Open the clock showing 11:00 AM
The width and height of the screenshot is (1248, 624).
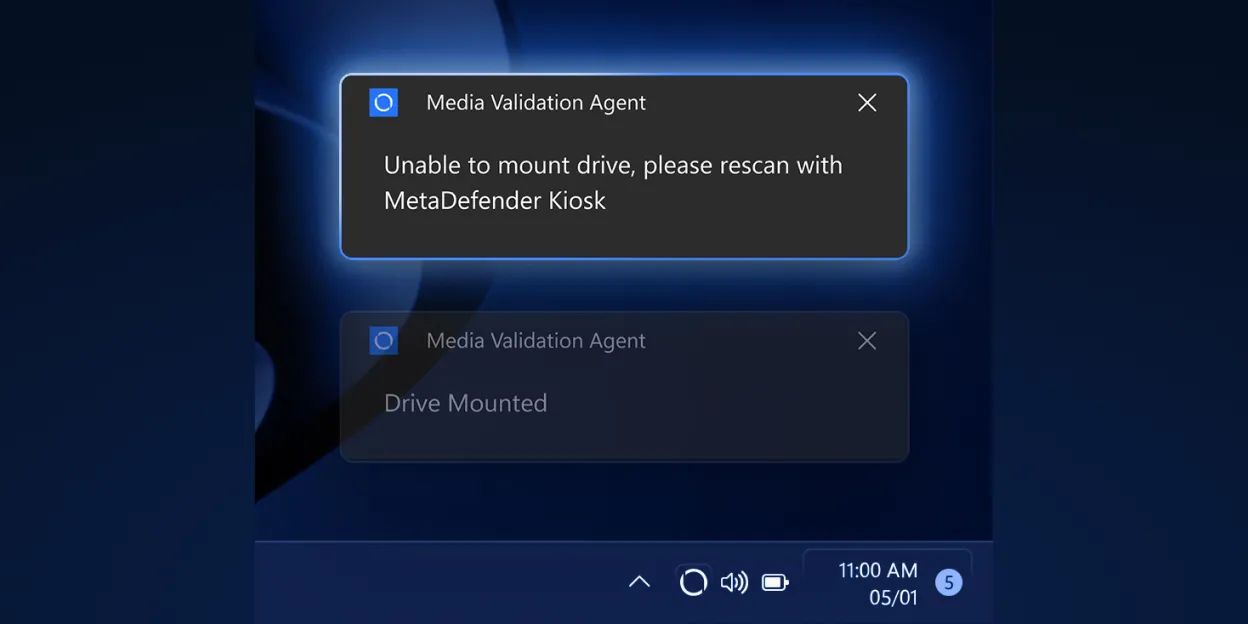[x=877, y=570]
